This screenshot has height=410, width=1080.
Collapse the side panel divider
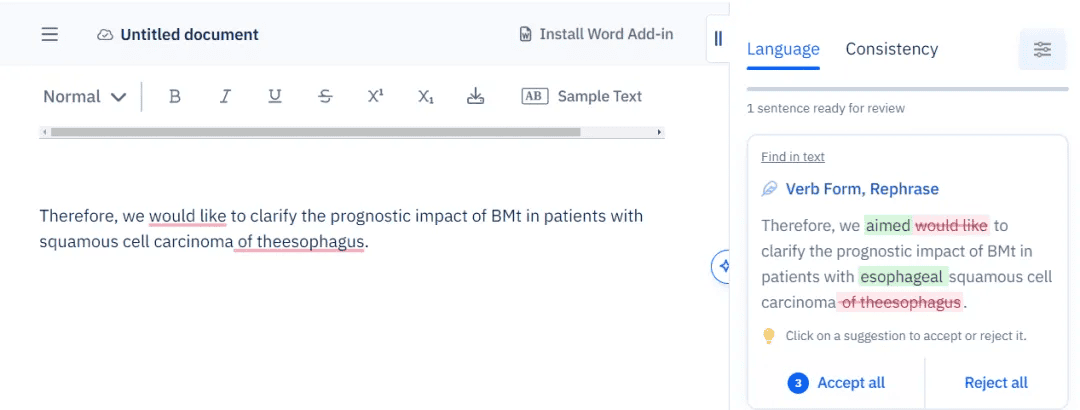(x=717, y=38)
